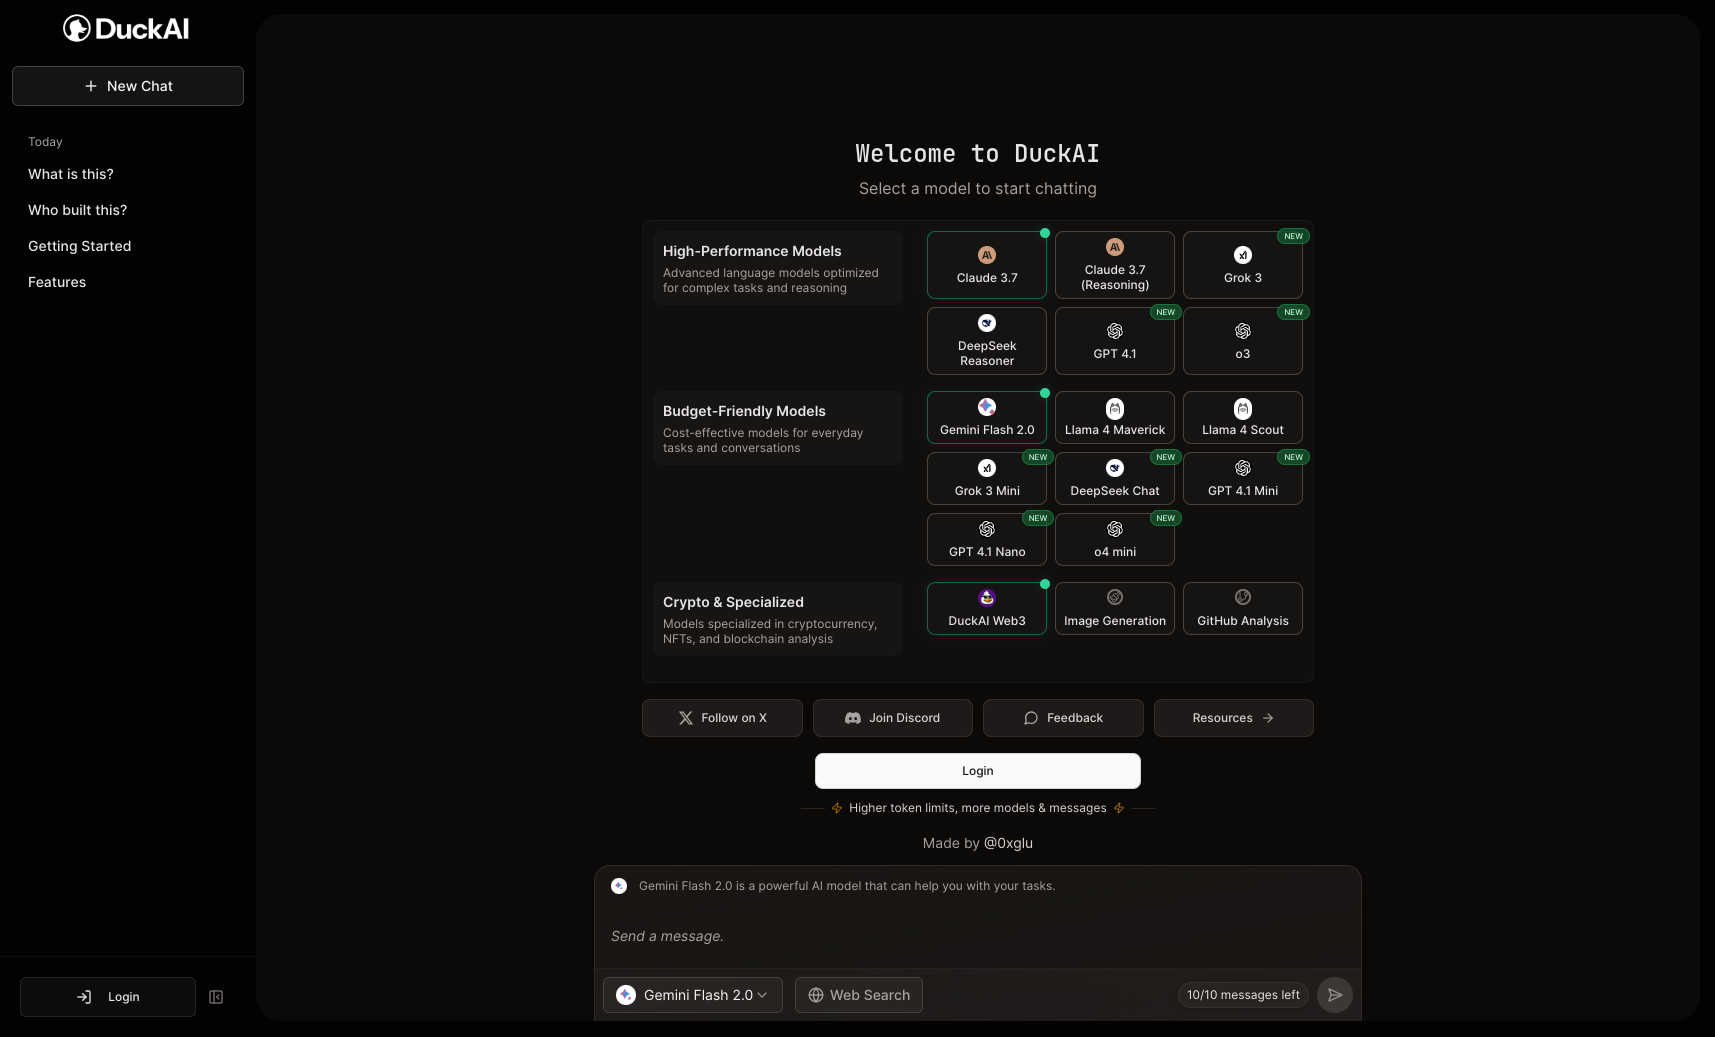This screenshot has width=1715, height=1037.
Task: Select DeepSeek Chat model
Action: [1115, 478]
